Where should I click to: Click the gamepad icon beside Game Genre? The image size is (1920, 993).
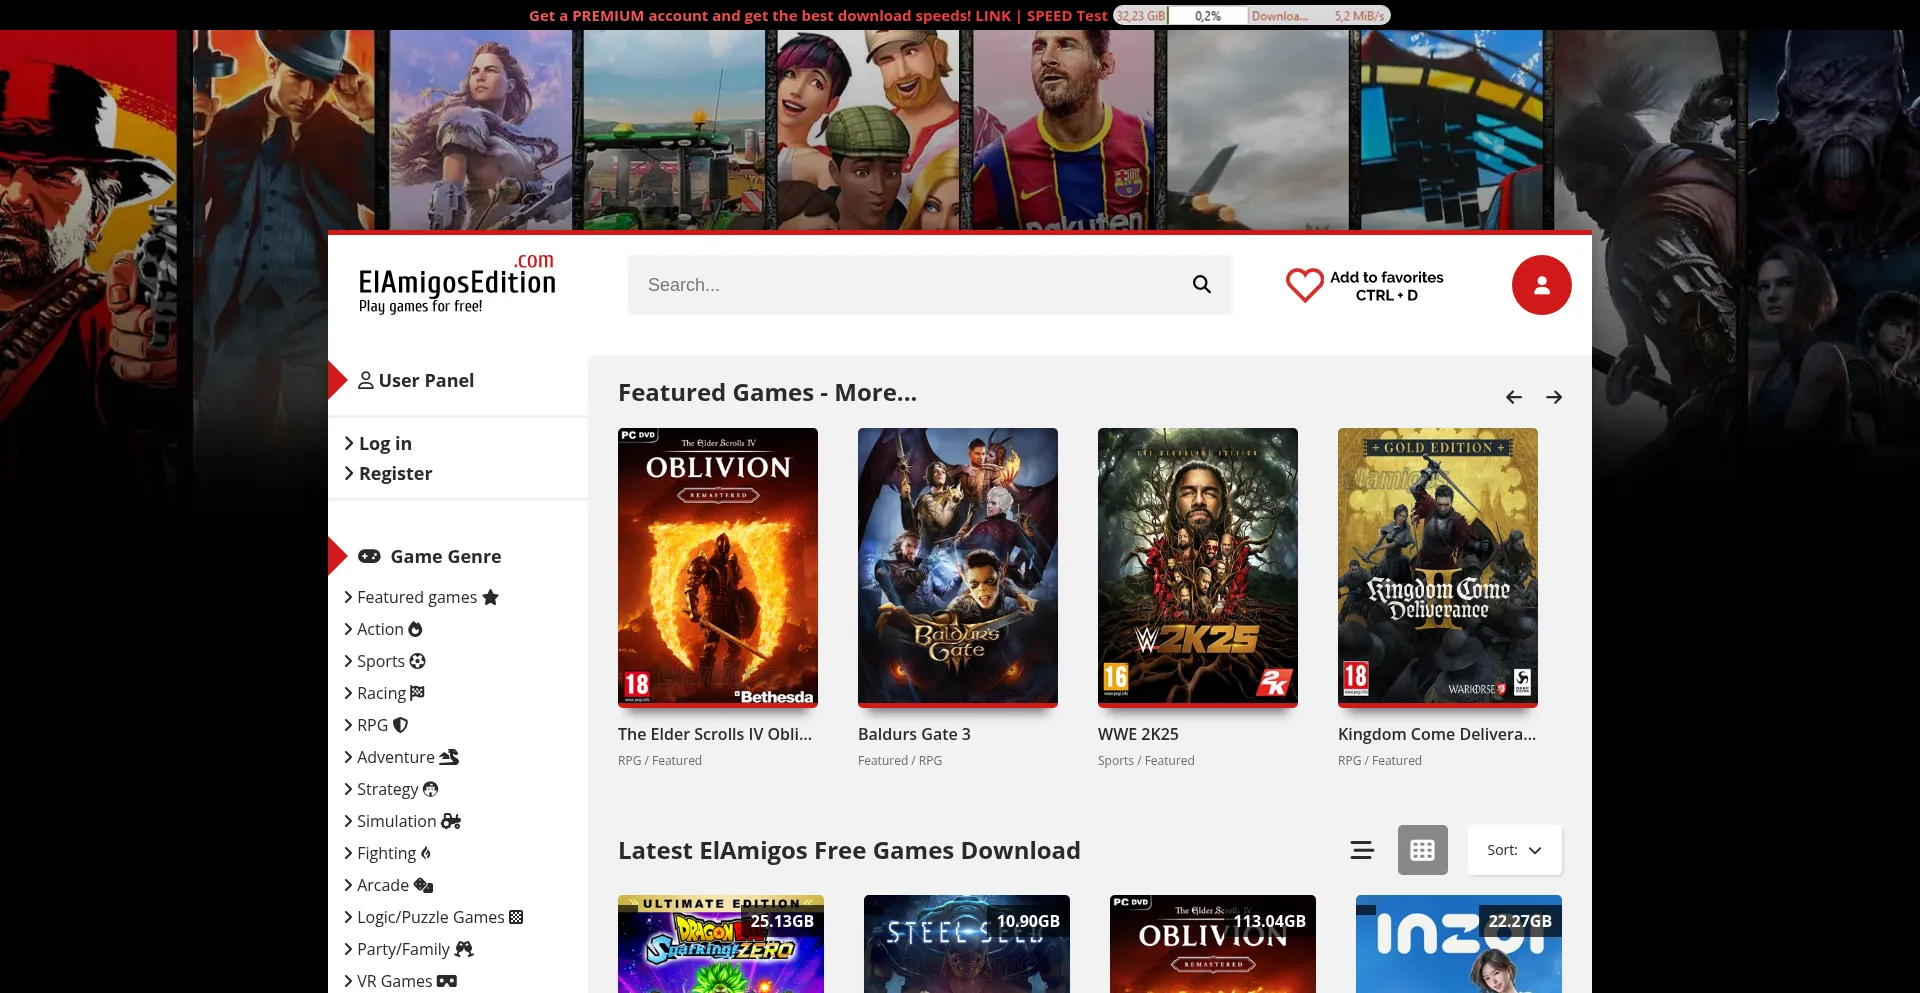pos(369,556)
